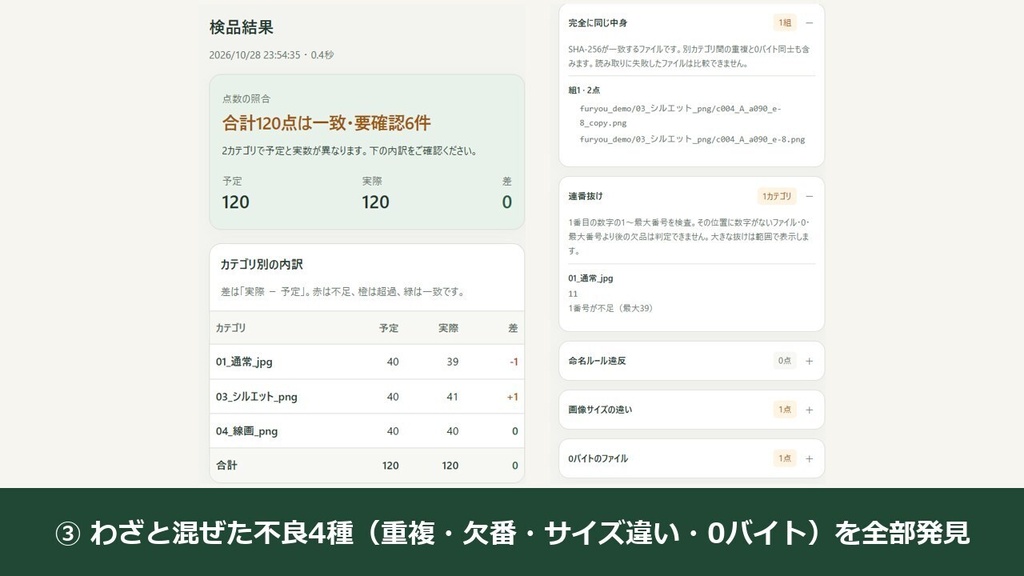Viewport: 1024px width, 576px height.
Task: Click the 予定 column header in table
Action: point(389,328)
